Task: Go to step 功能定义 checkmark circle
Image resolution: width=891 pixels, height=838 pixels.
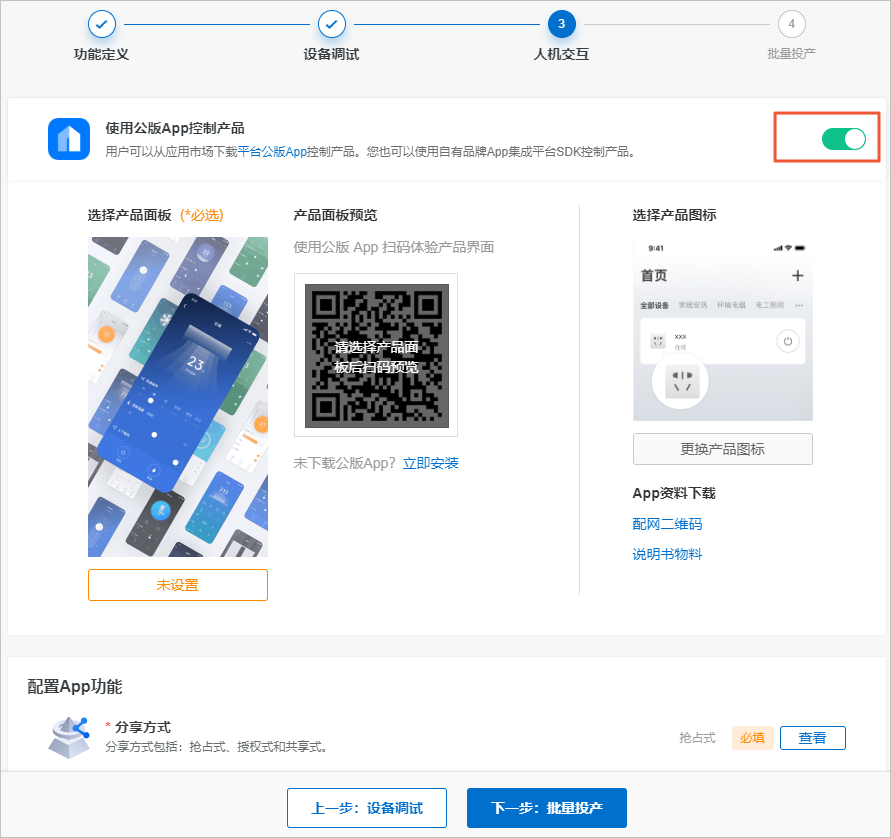Action: pos(102,24)
